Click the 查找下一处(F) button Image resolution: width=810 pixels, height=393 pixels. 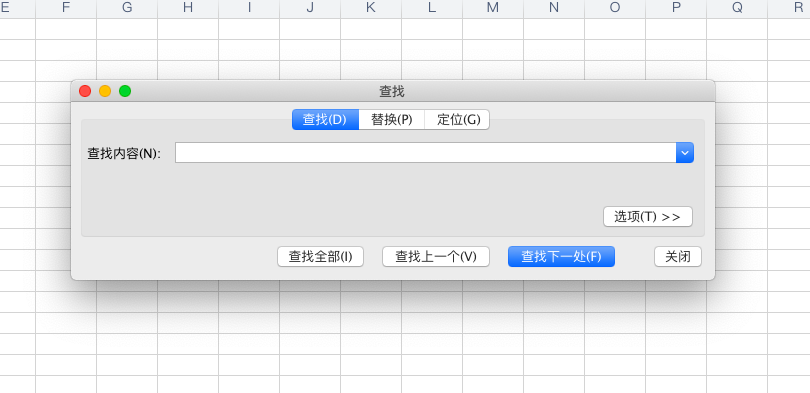tap(562, 257)
